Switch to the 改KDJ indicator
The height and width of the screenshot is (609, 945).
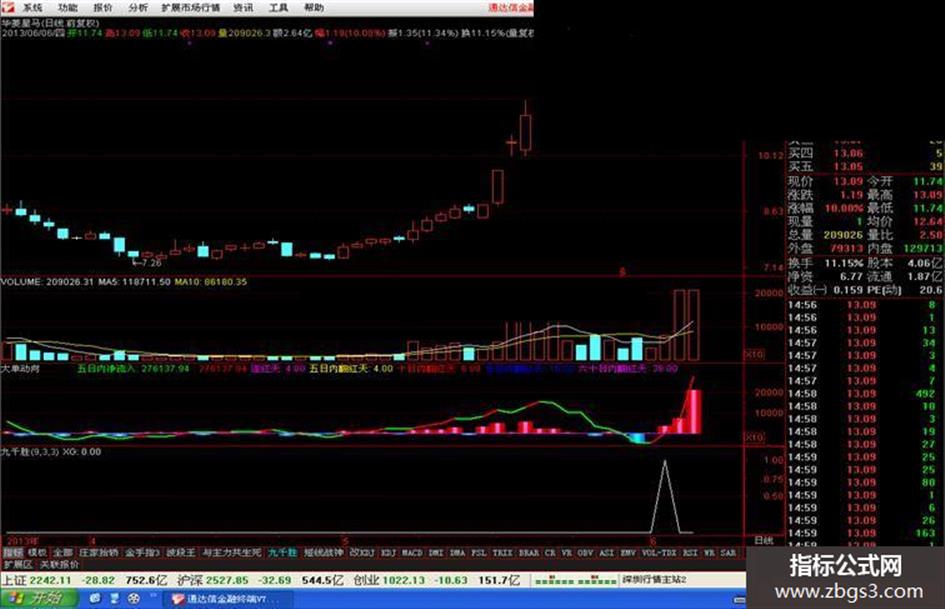point(362,552)
